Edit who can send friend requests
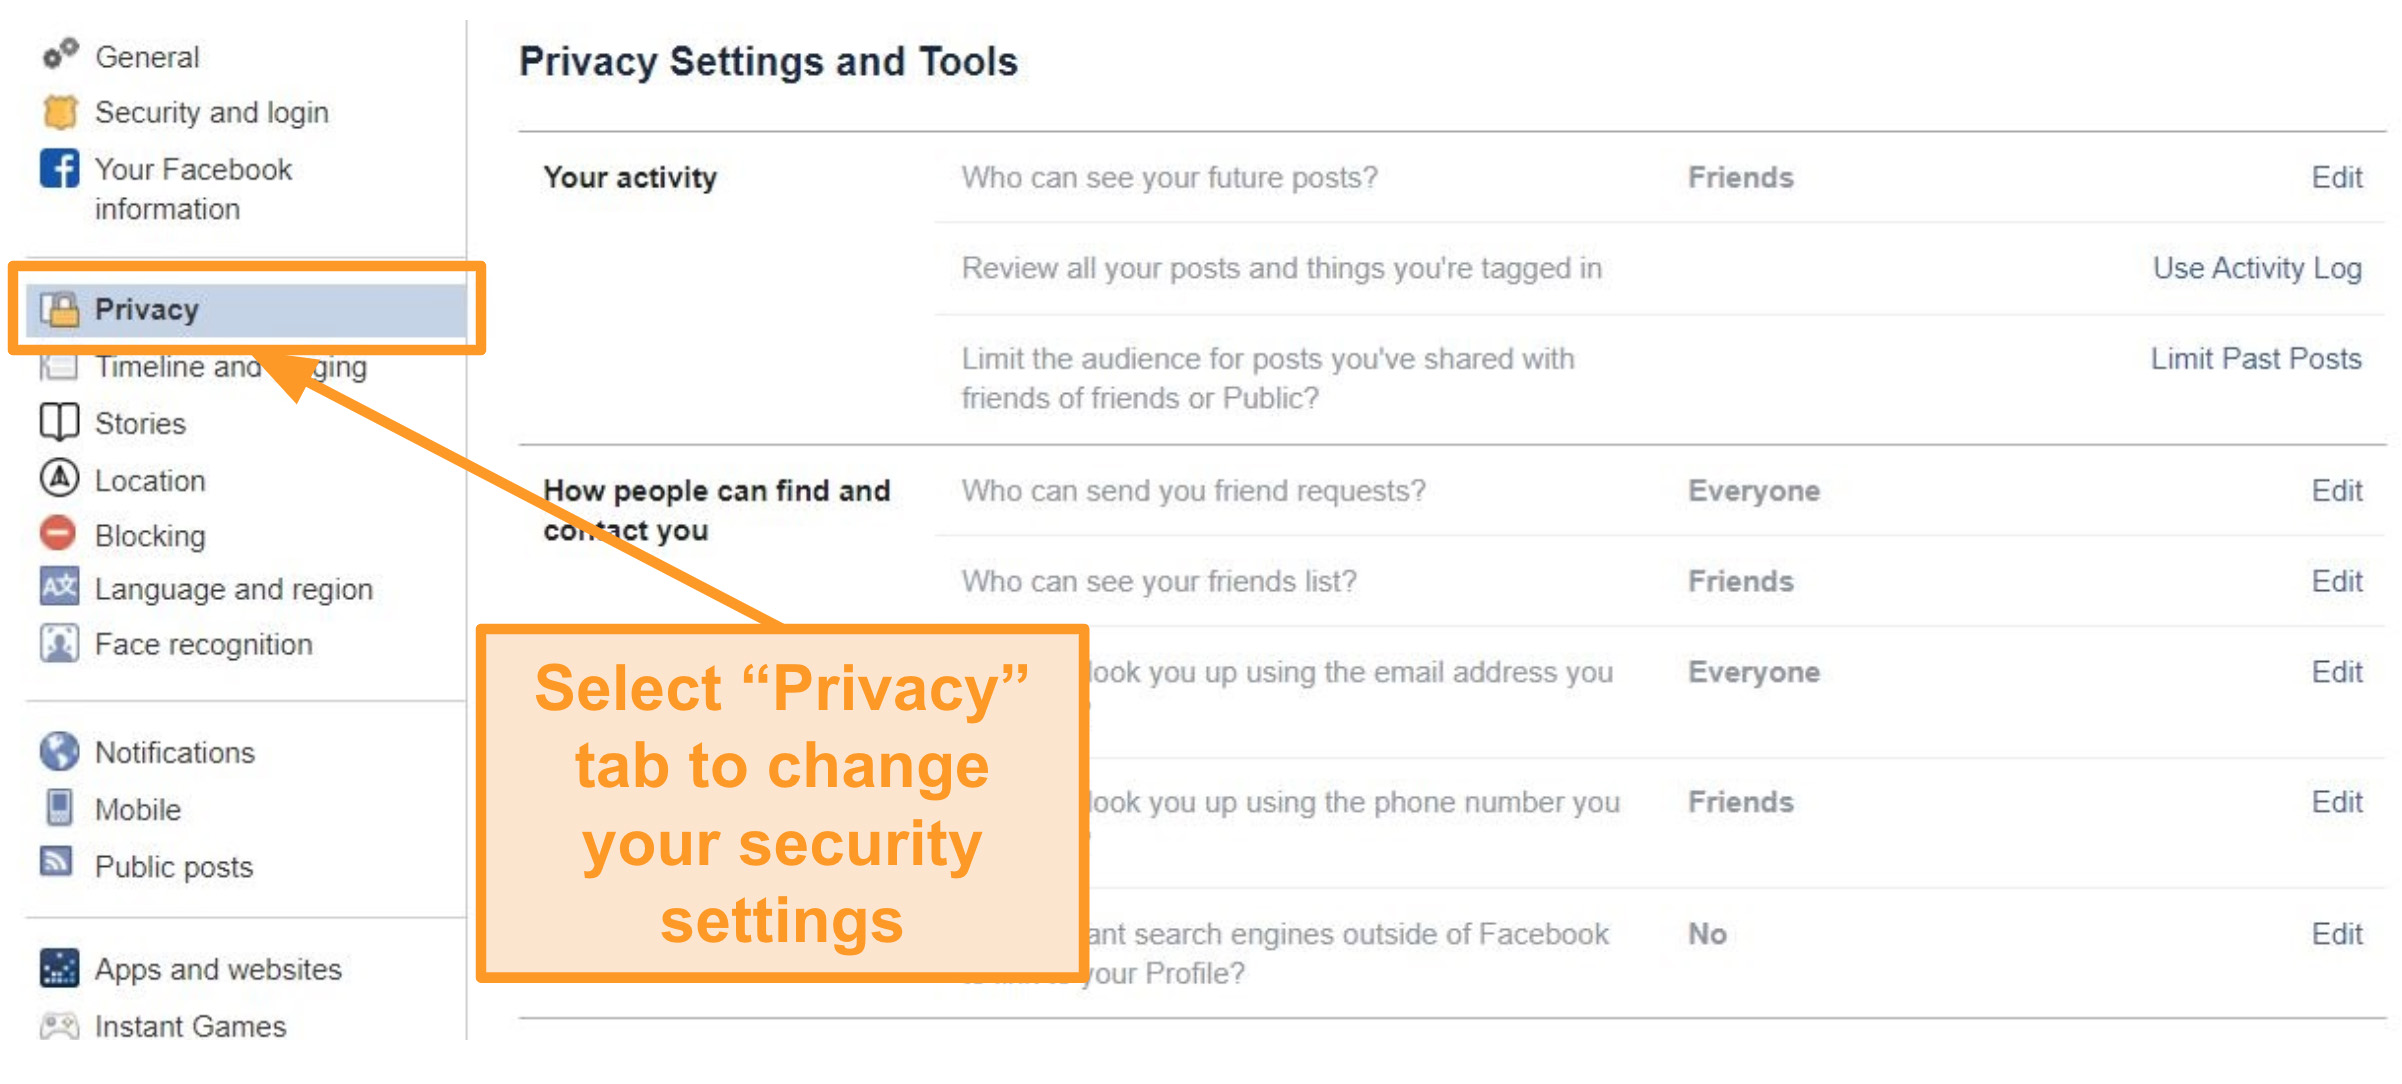The image size is (2402, 1084). coord(2336,491)
